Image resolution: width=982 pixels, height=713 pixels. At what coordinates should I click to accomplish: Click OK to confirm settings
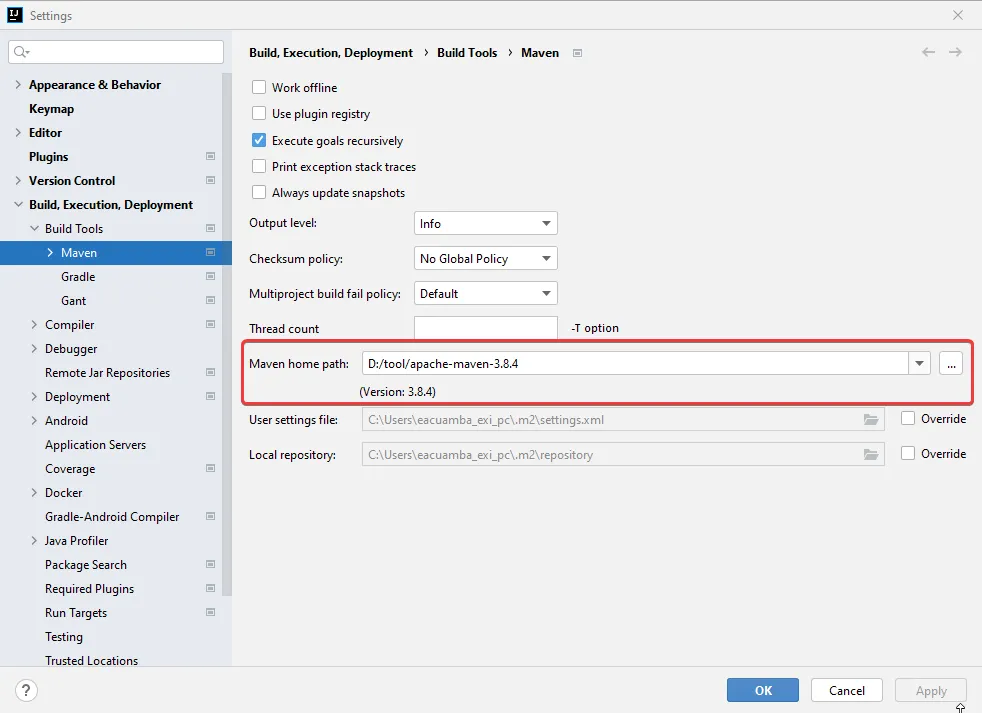point(763,690)
